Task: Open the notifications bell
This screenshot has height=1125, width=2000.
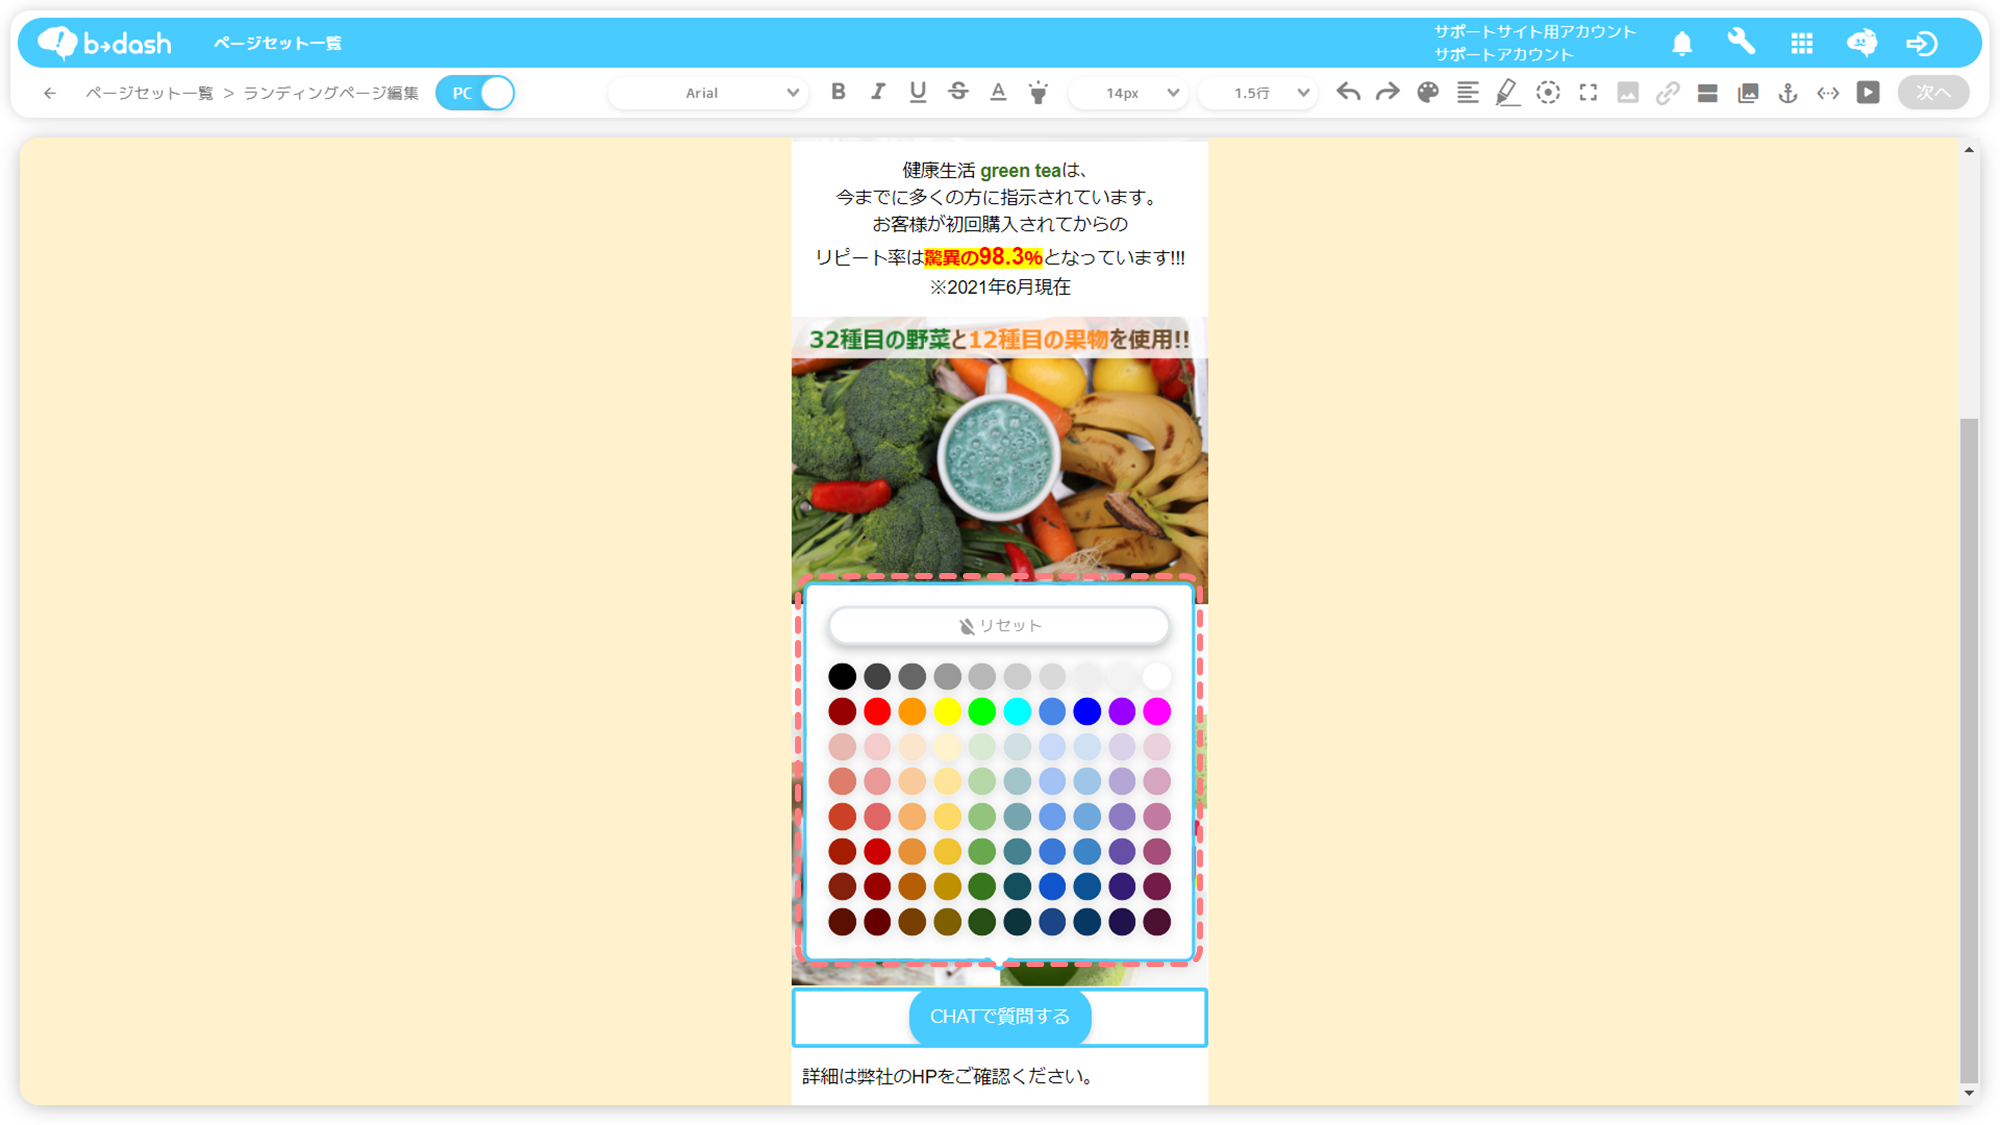Action: (x=1682, y=43)
